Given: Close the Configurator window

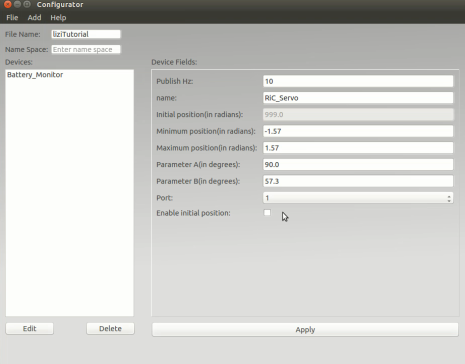Looking at the screenshot, I should (x=7, y=4).
